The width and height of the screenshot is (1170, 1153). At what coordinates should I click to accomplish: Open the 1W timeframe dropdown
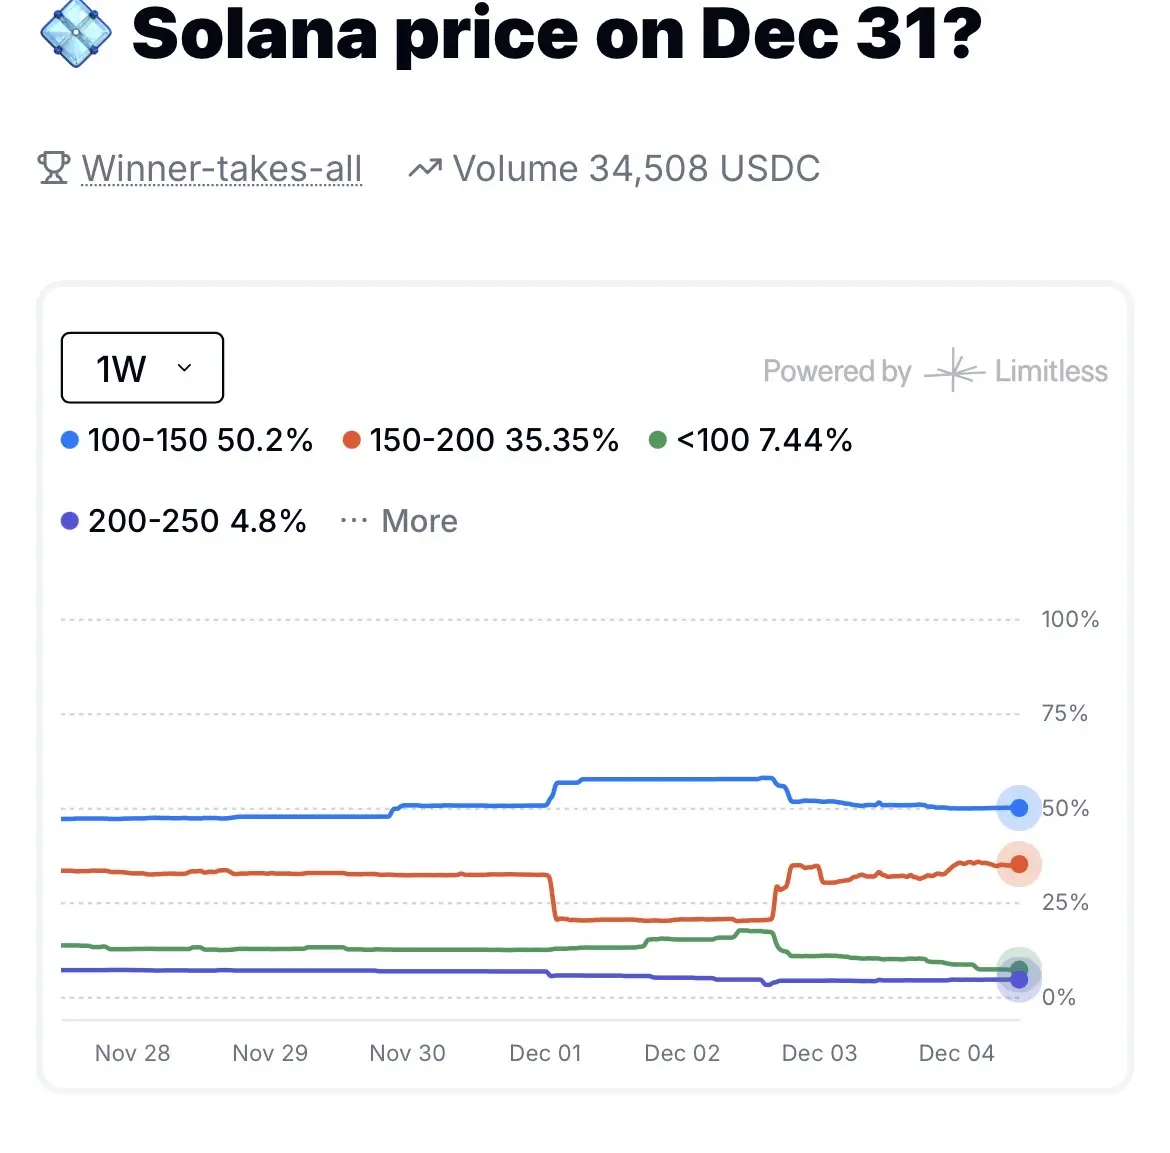[142, 368]
